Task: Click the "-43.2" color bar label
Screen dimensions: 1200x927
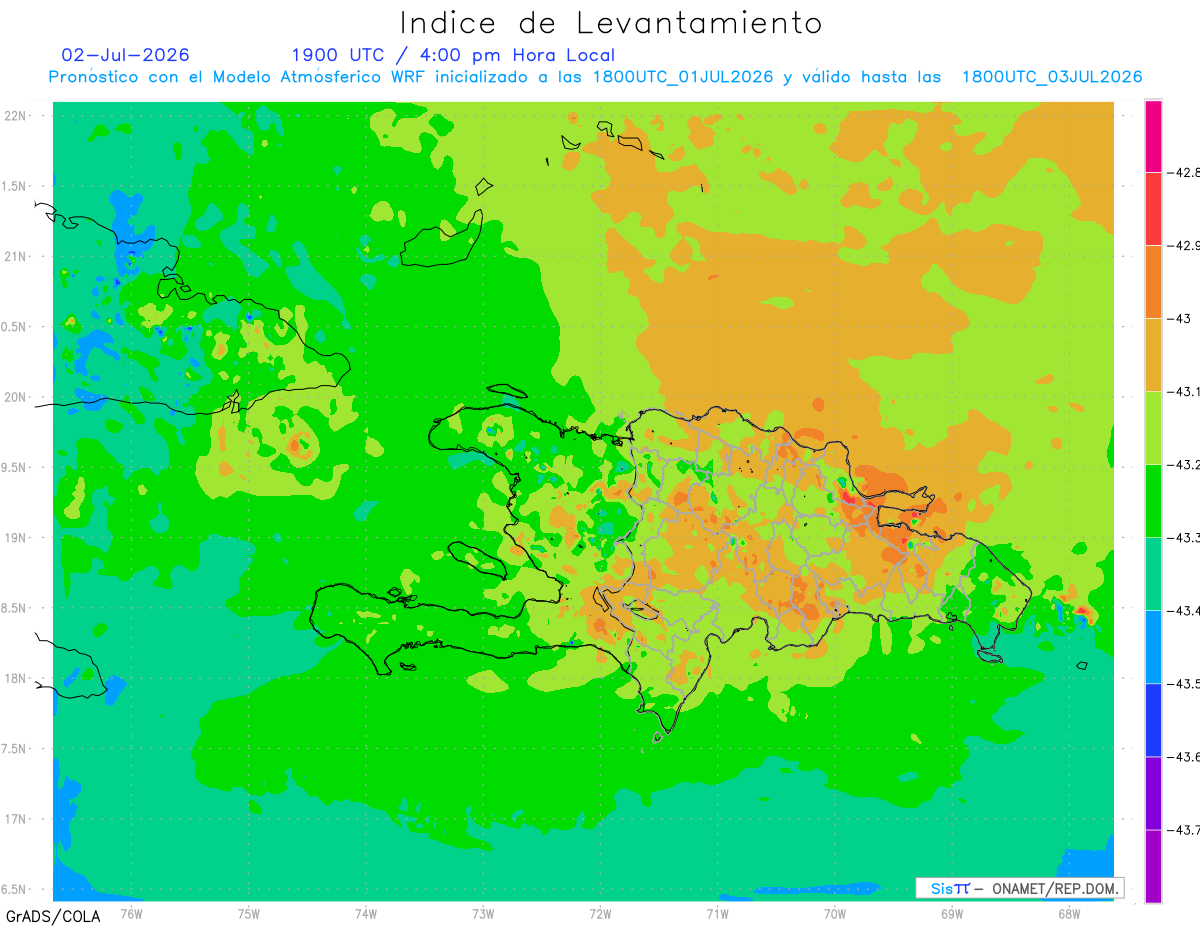Action: pyautogui.click(x=1185, y=464)
